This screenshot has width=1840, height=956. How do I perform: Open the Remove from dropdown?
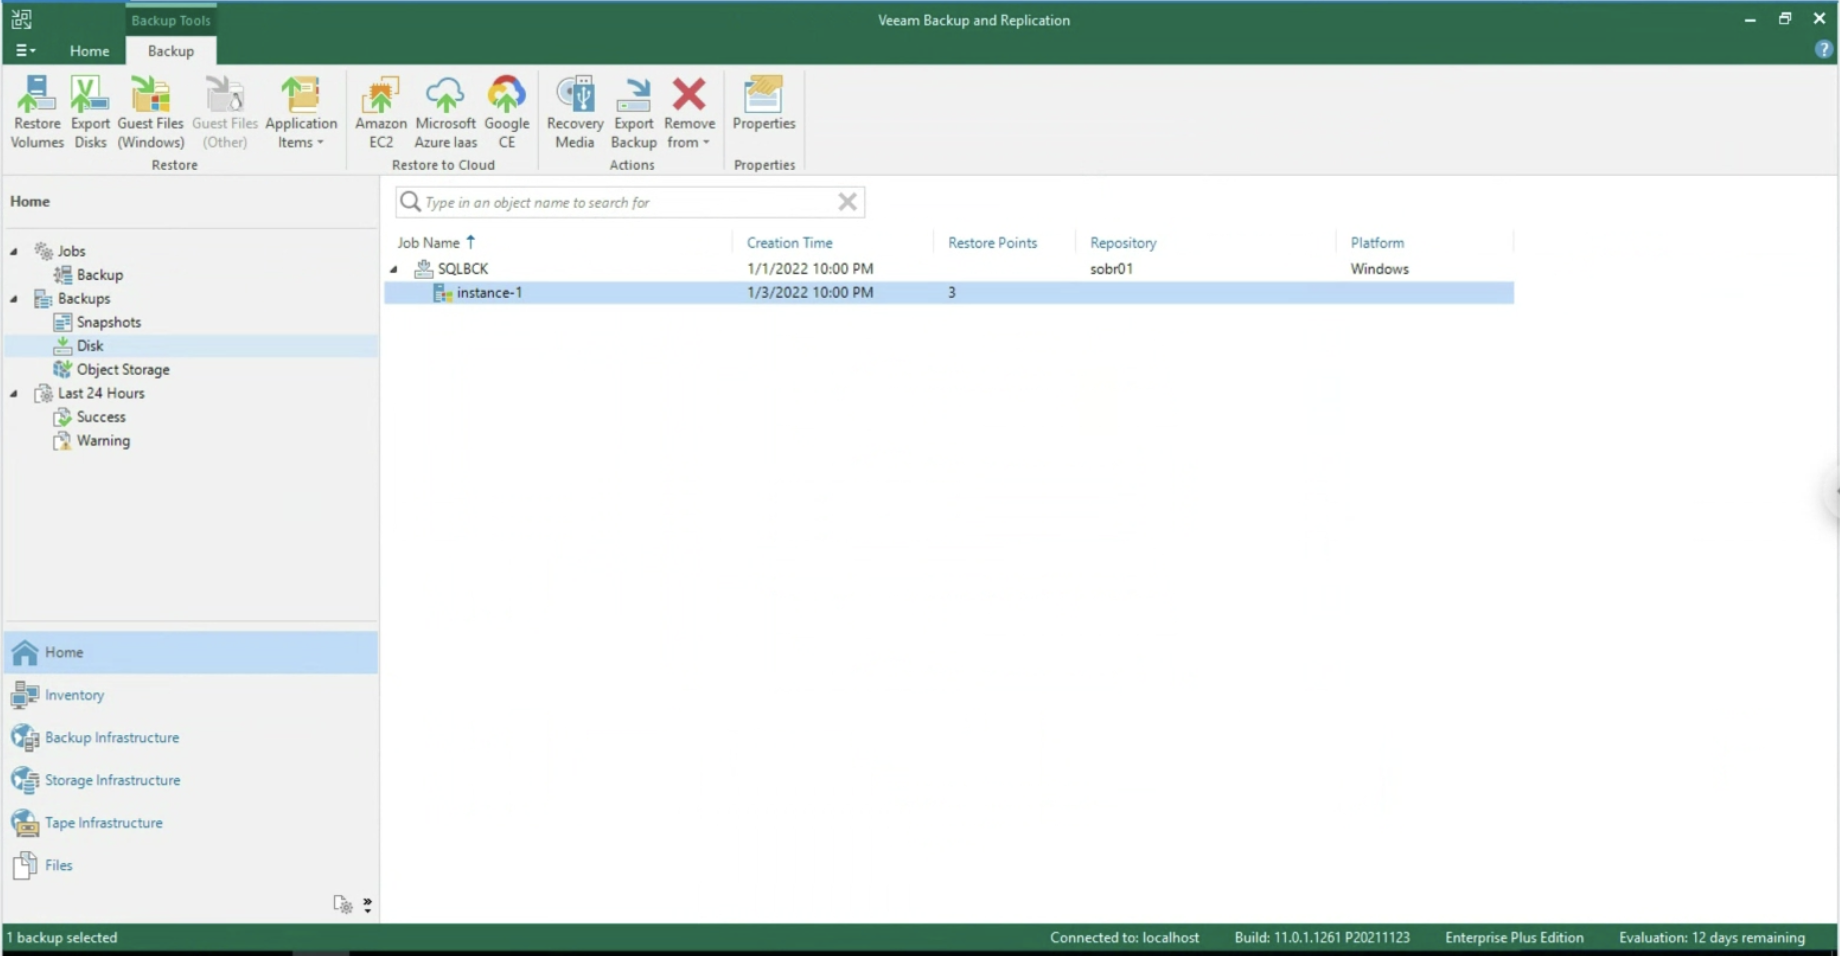[689, 112]
